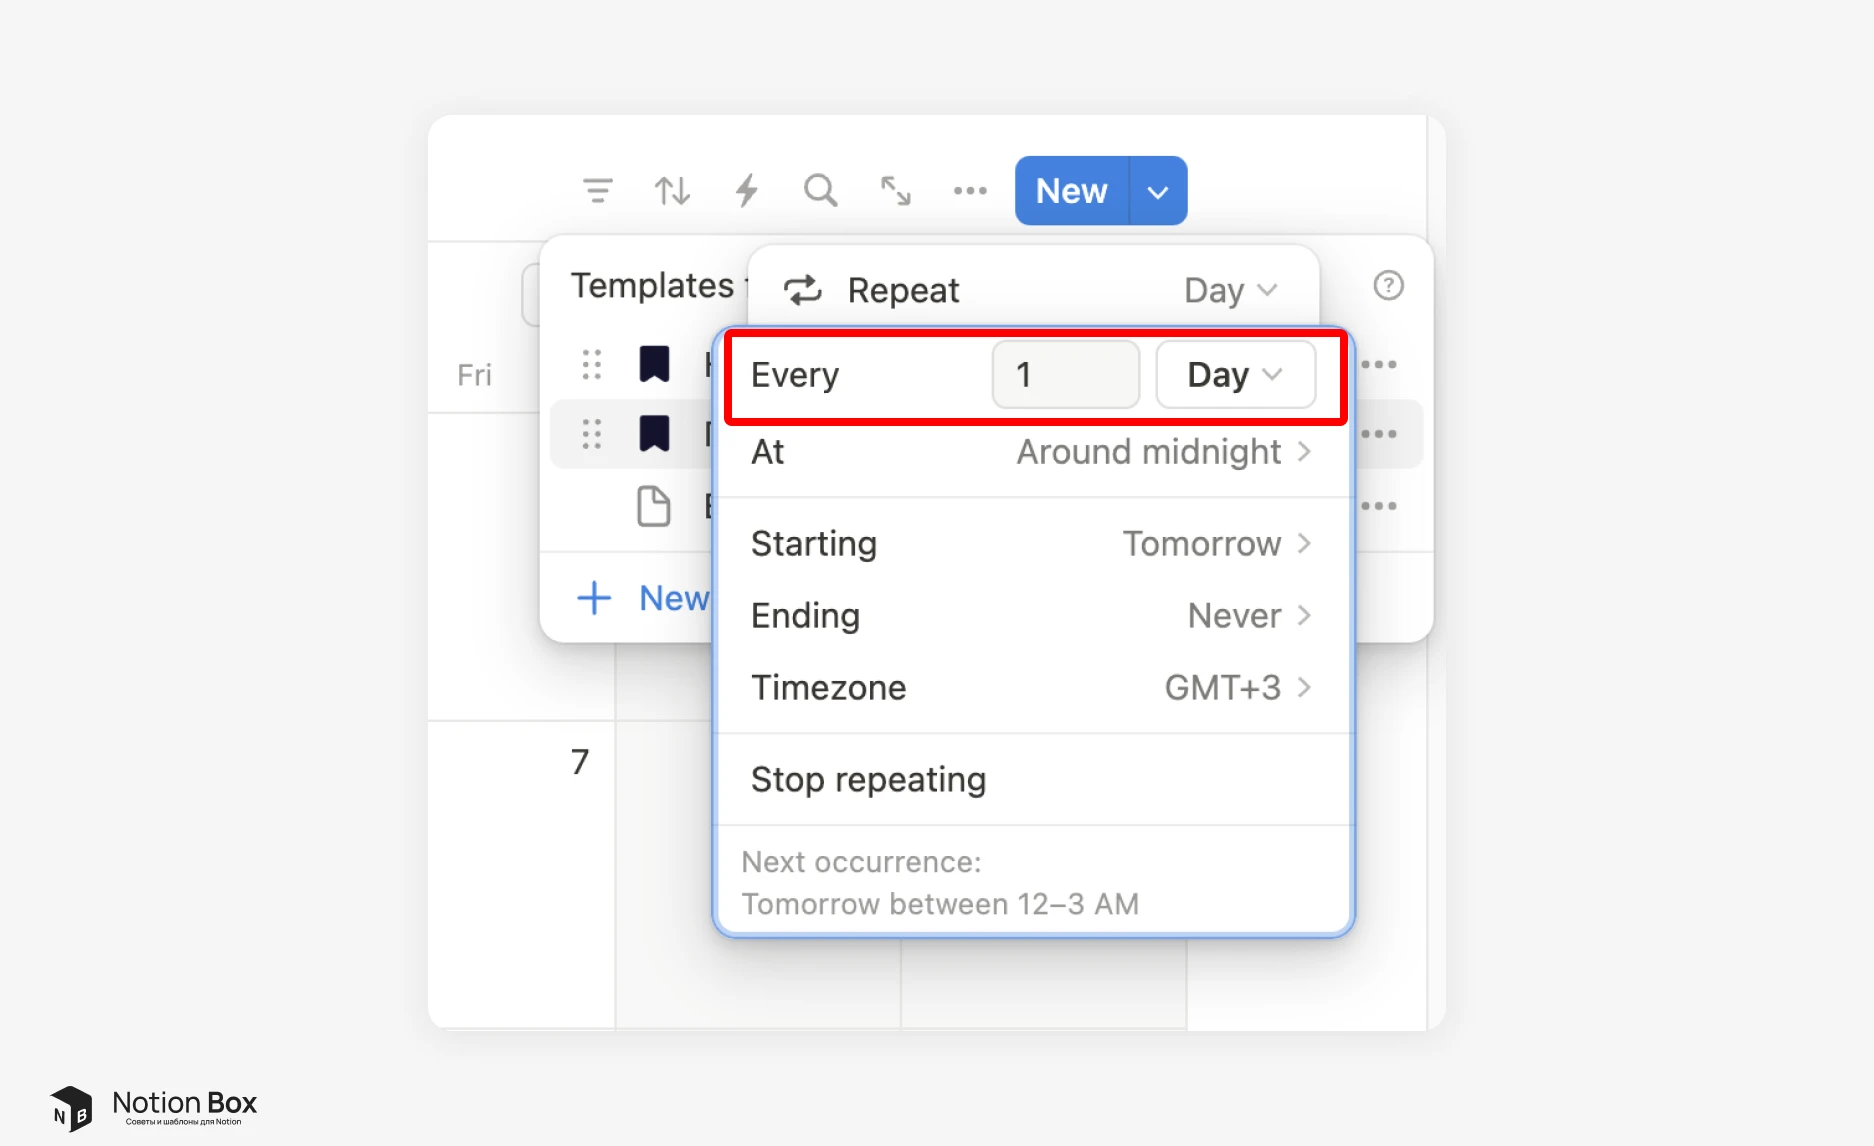This screenshot has width=1874, height=1146.
Task: Open sort options with the arrows icon
Action: (672, 190)
